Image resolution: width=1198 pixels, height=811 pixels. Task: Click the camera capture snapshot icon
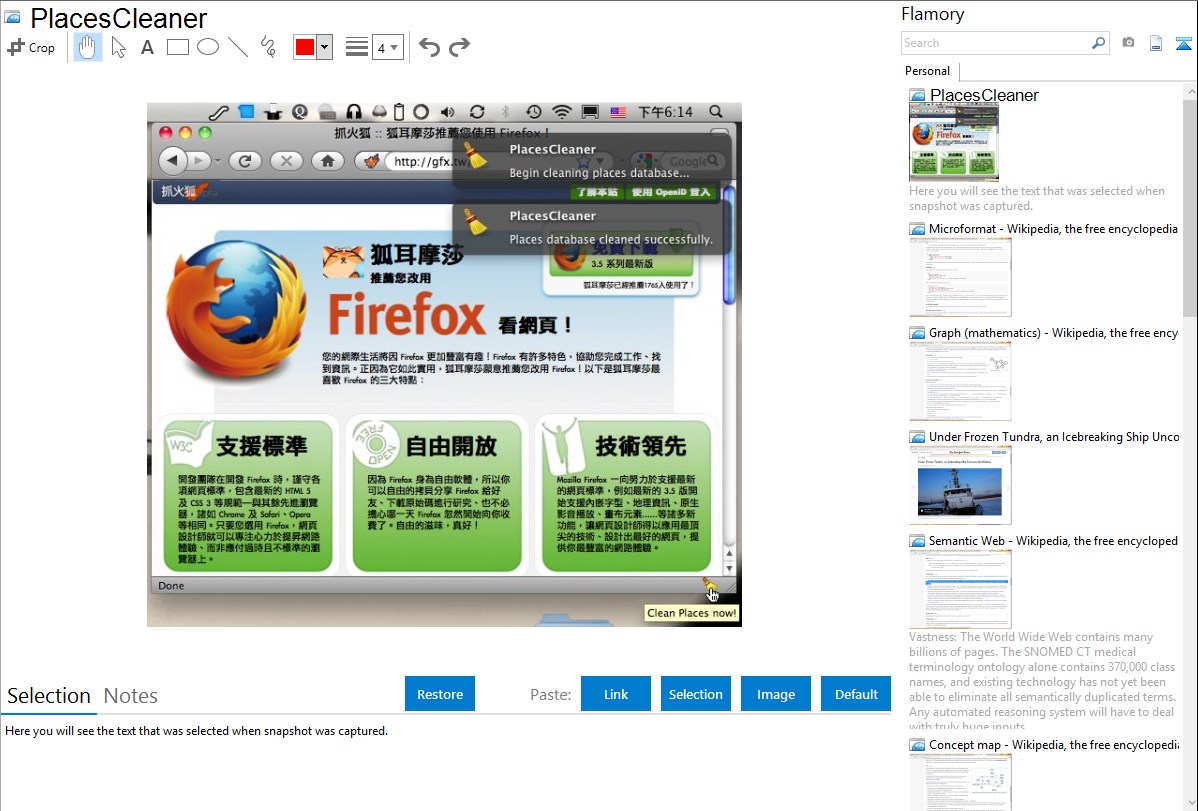(1128, 43)
